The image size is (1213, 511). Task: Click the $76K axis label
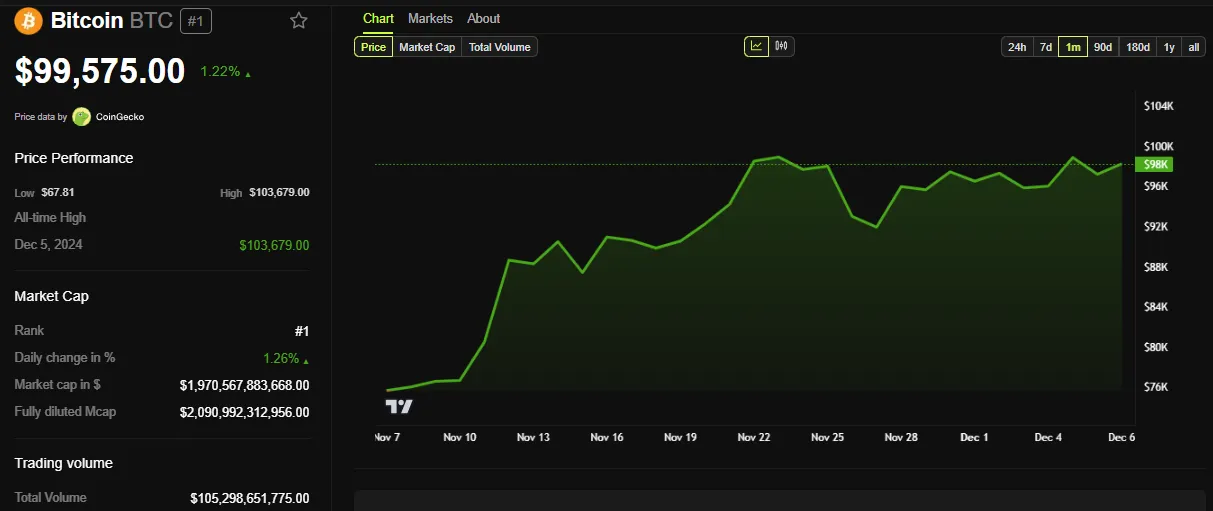(1156, 387)
